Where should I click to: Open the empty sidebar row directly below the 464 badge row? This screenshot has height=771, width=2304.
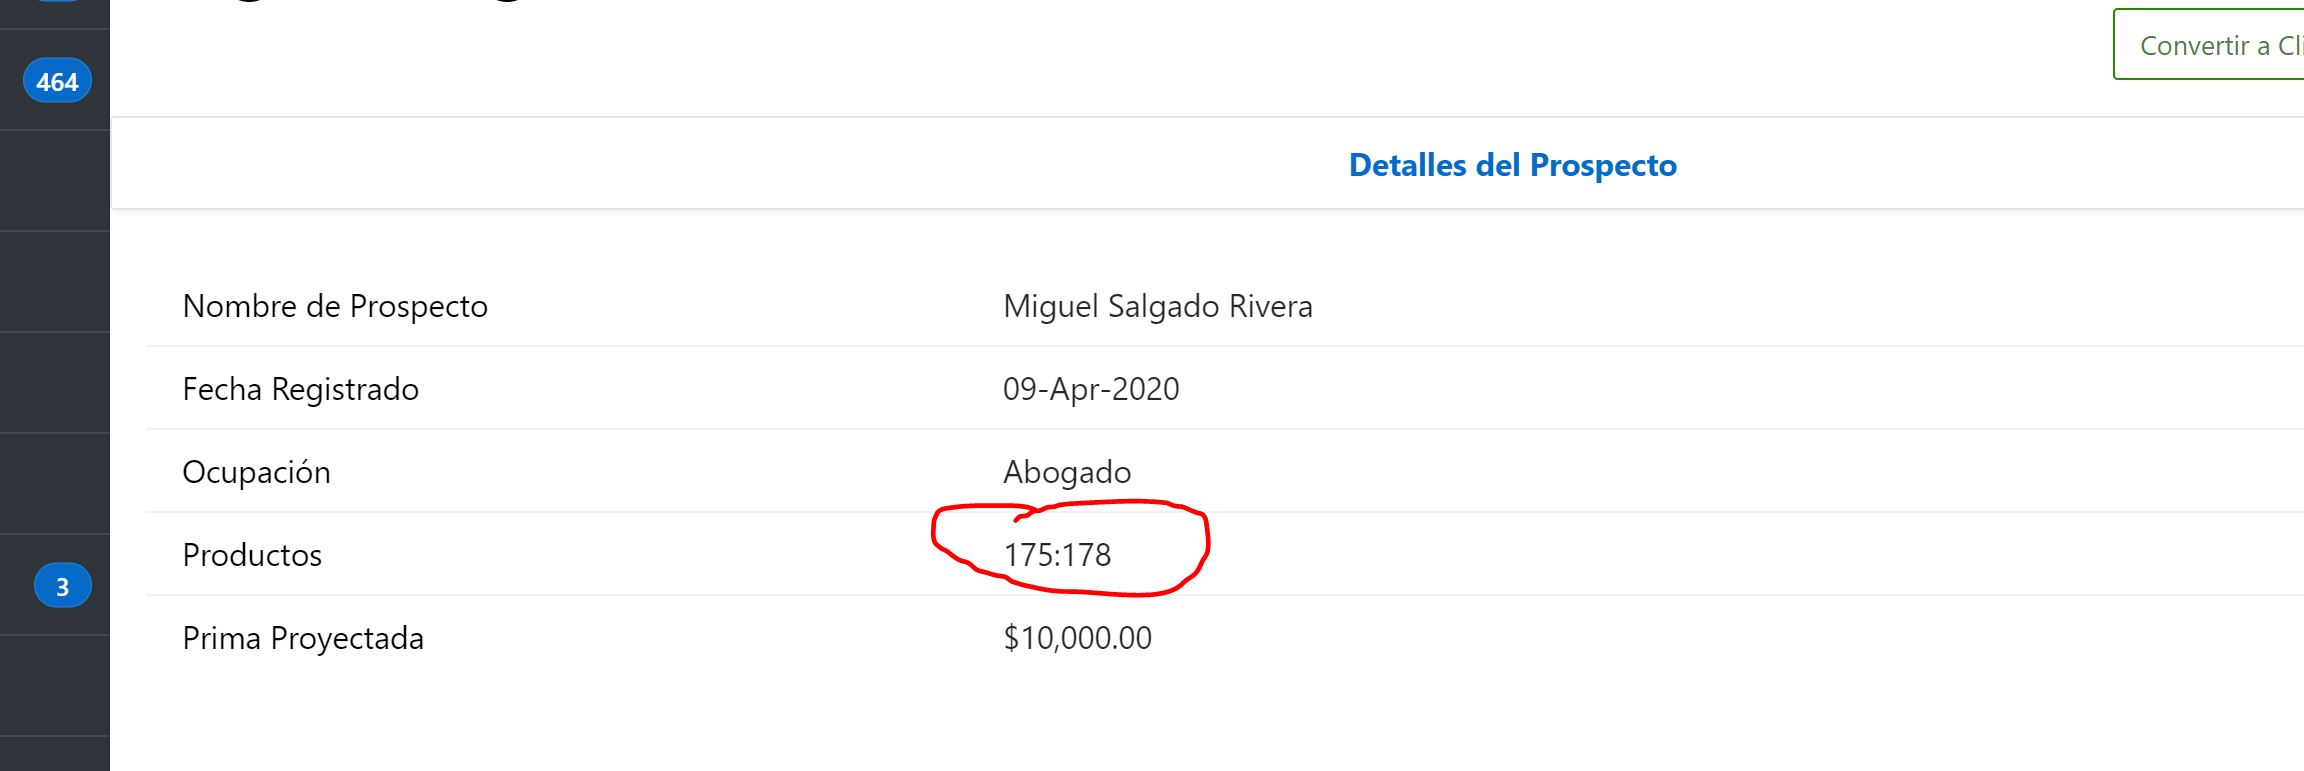pos(55,181)
